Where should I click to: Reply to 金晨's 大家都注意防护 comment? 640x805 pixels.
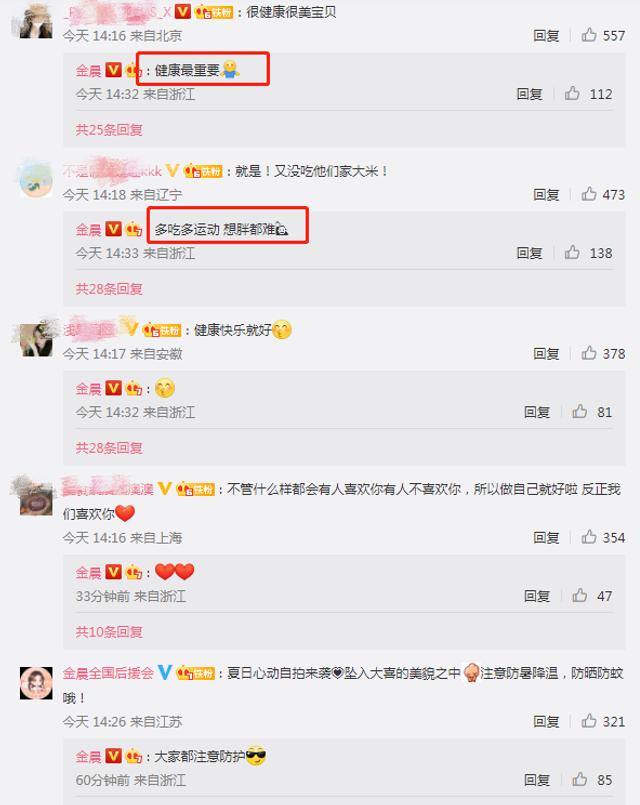tap(537, 780)
